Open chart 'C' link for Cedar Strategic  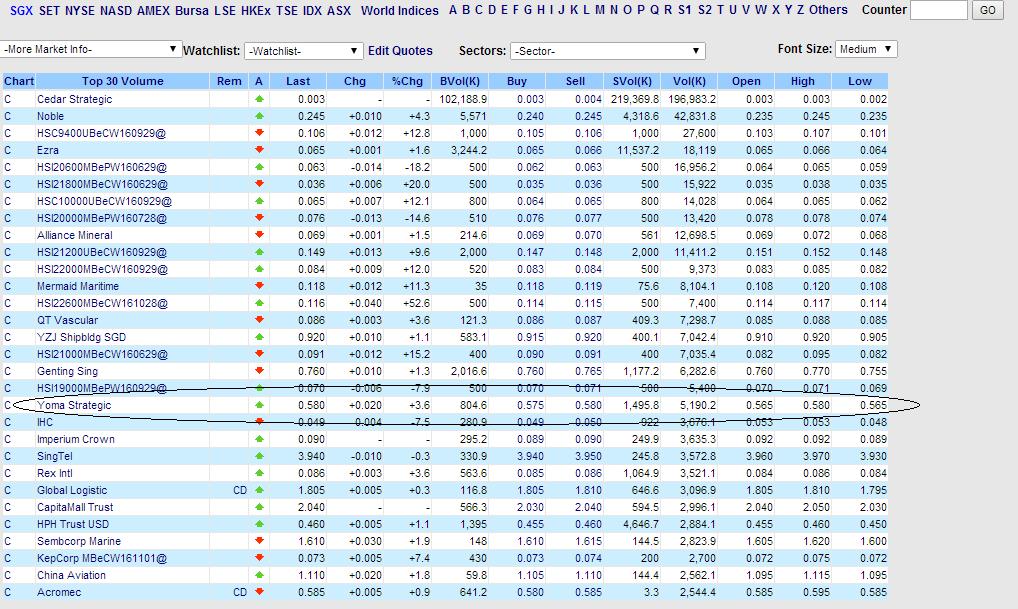click(8, 99)
